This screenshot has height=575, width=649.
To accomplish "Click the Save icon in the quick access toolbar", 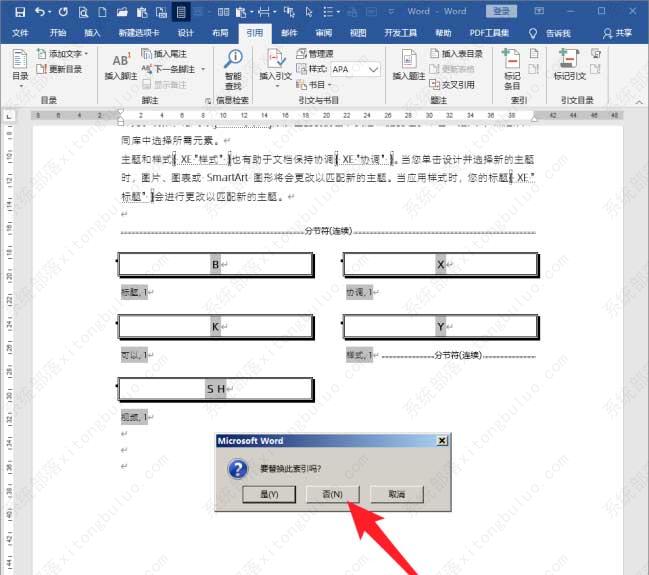I will click(15, 12).
